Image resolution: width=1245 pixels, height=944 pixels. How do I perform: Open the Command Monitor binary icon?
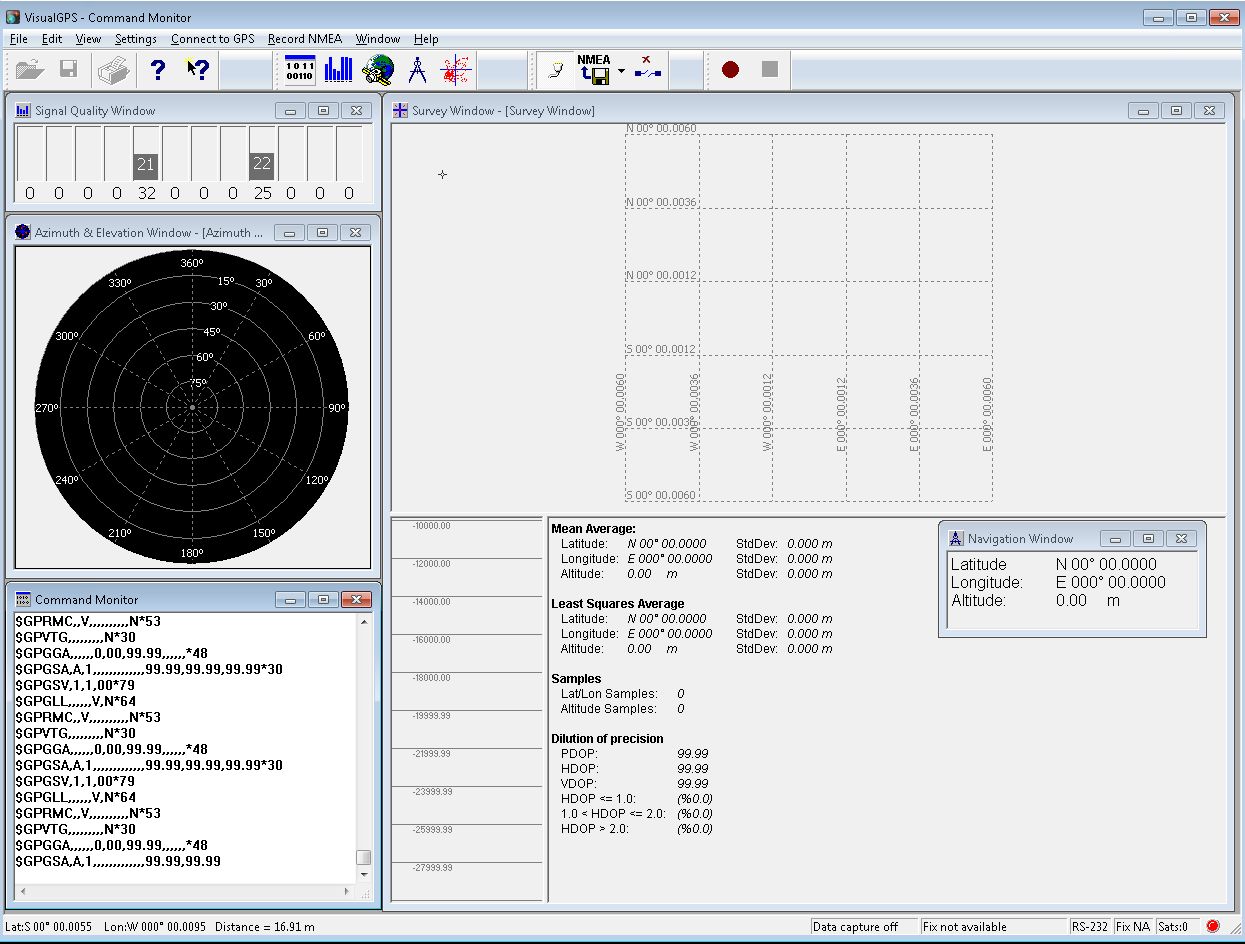300,70
